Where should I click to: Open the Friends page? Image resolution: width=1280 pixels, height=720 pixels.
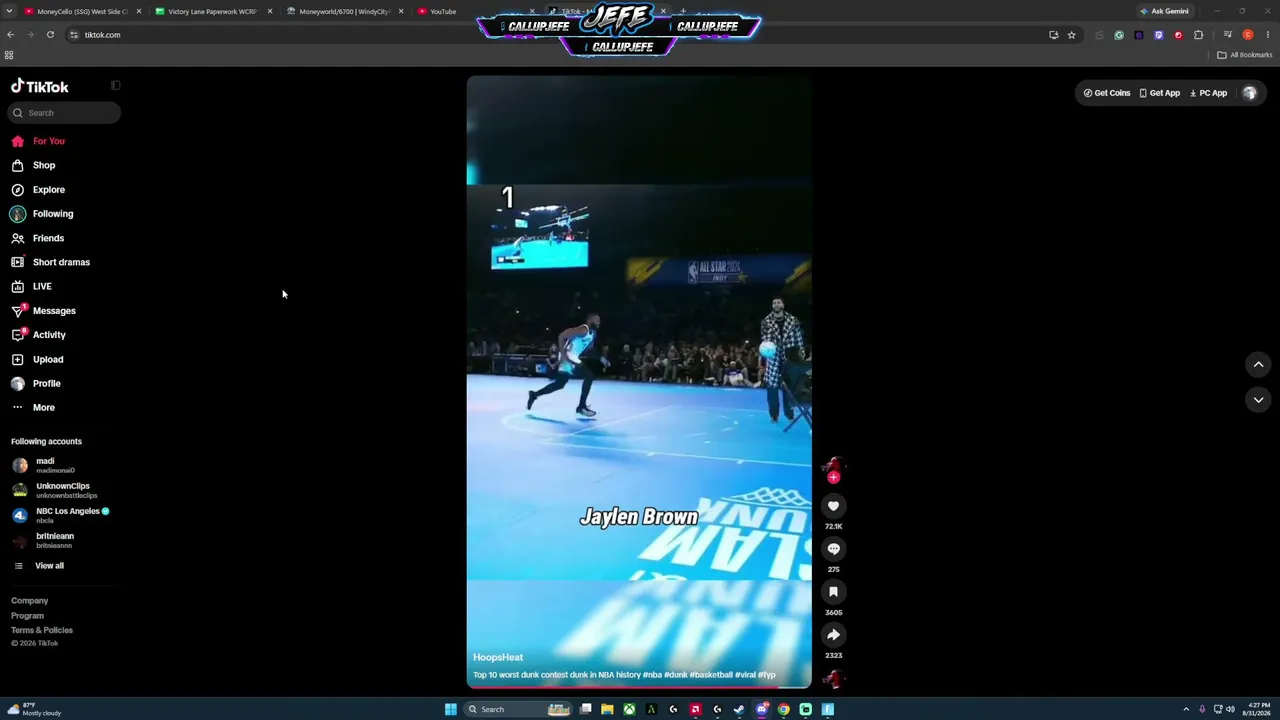point(38,238)
